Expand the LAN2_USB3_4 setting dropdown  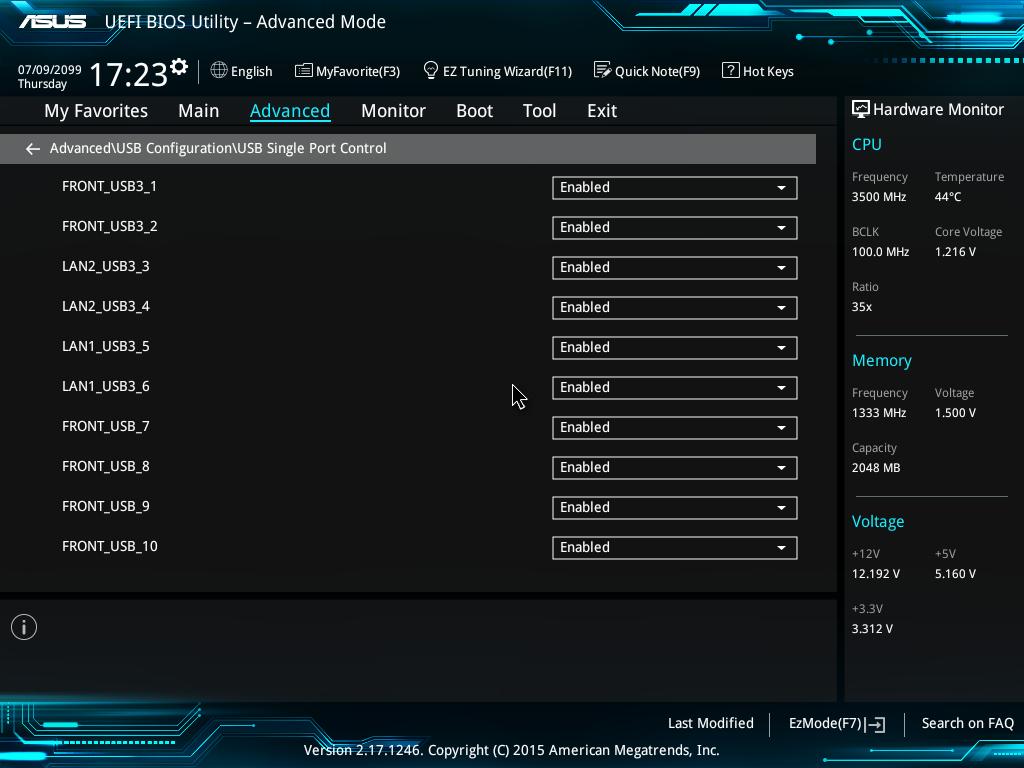click(x=675, y=308)
